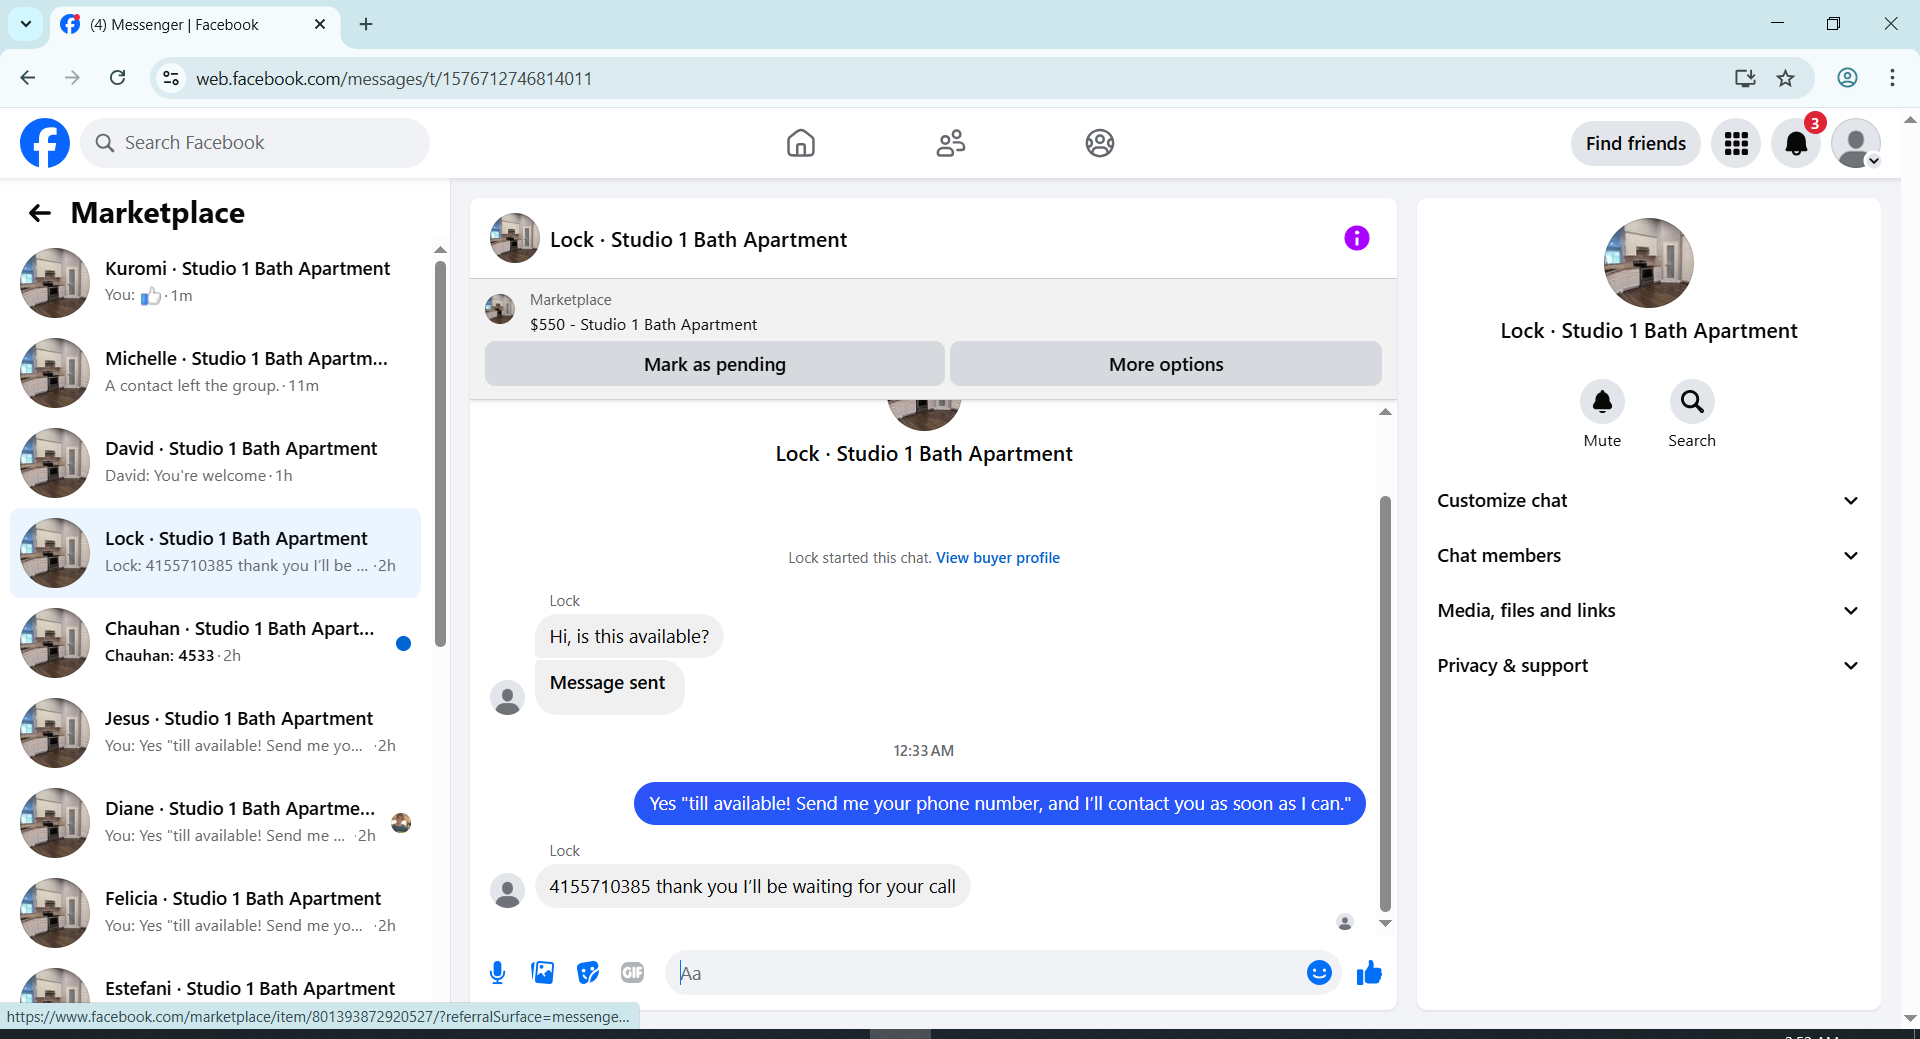Viewport: 1920px width, 1039px height.
Task: Click the 'Hi, is this available?' message
Action: point(629,636)
